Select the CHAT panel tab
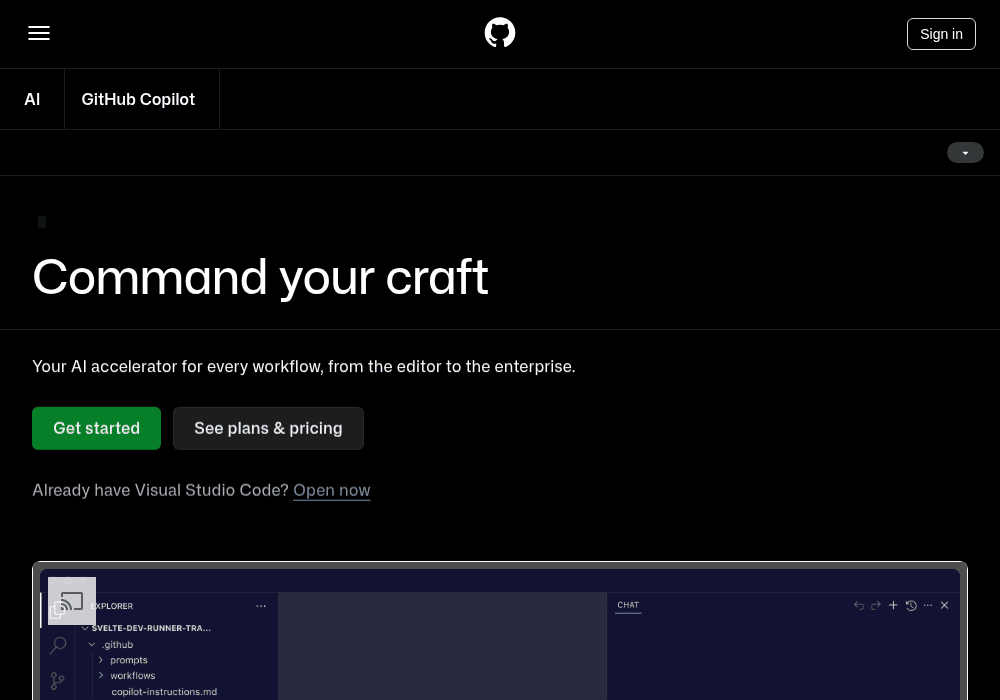Viewport: 1000px width, 700px height. [x=628, y=605]
